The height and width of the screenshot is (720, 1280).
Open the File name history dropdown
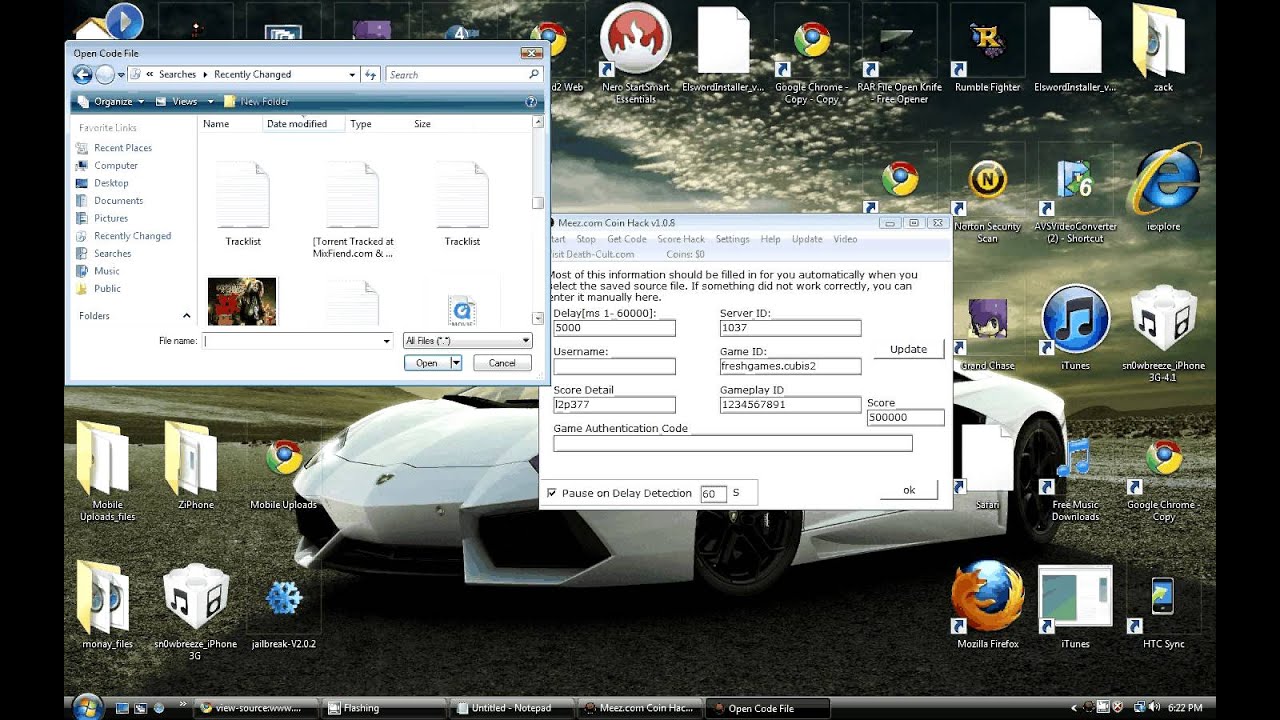tap(387, 341)
